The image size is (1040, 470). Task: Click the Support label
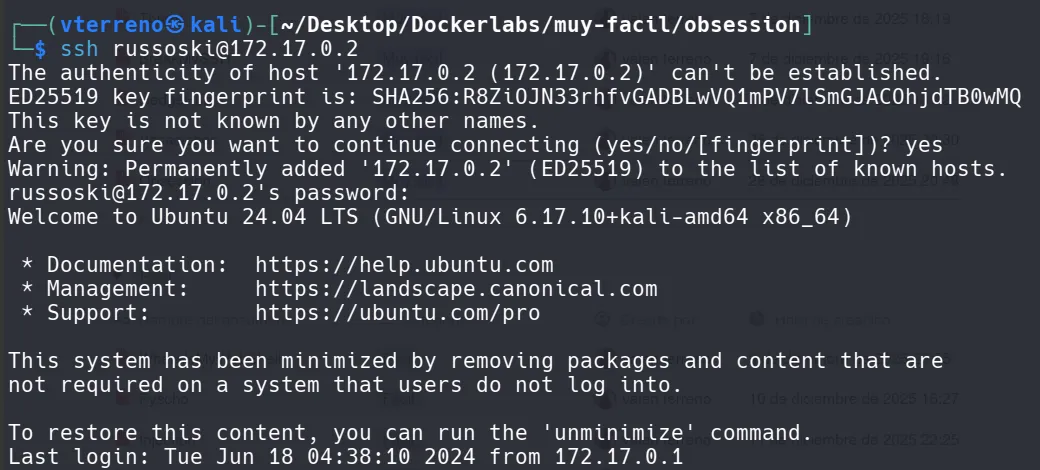(x=98, y=313)
